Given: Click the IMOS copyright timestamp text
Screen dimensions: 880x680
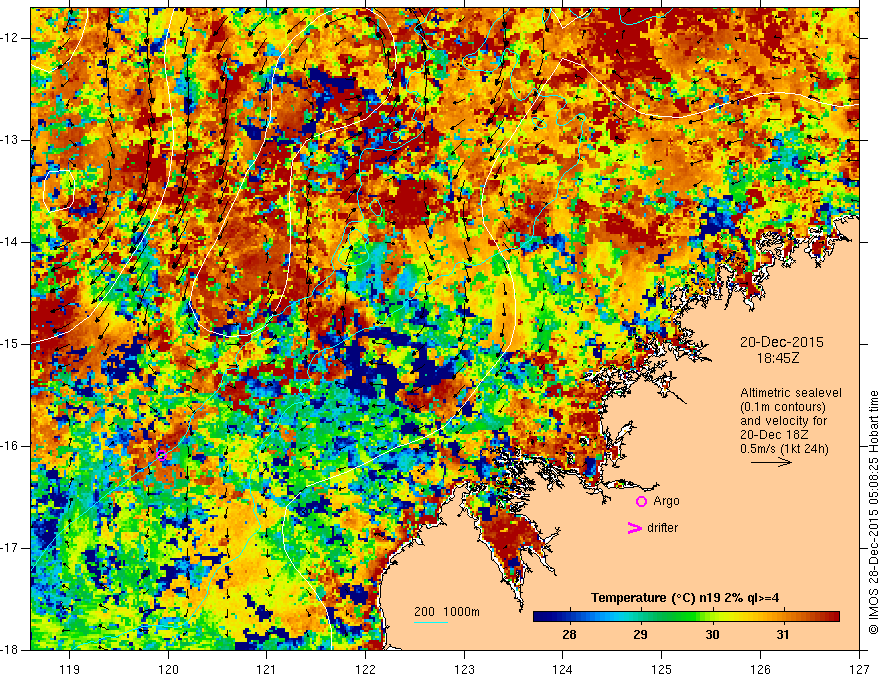Looking at the screenshot, I should (x=873, y=513).
